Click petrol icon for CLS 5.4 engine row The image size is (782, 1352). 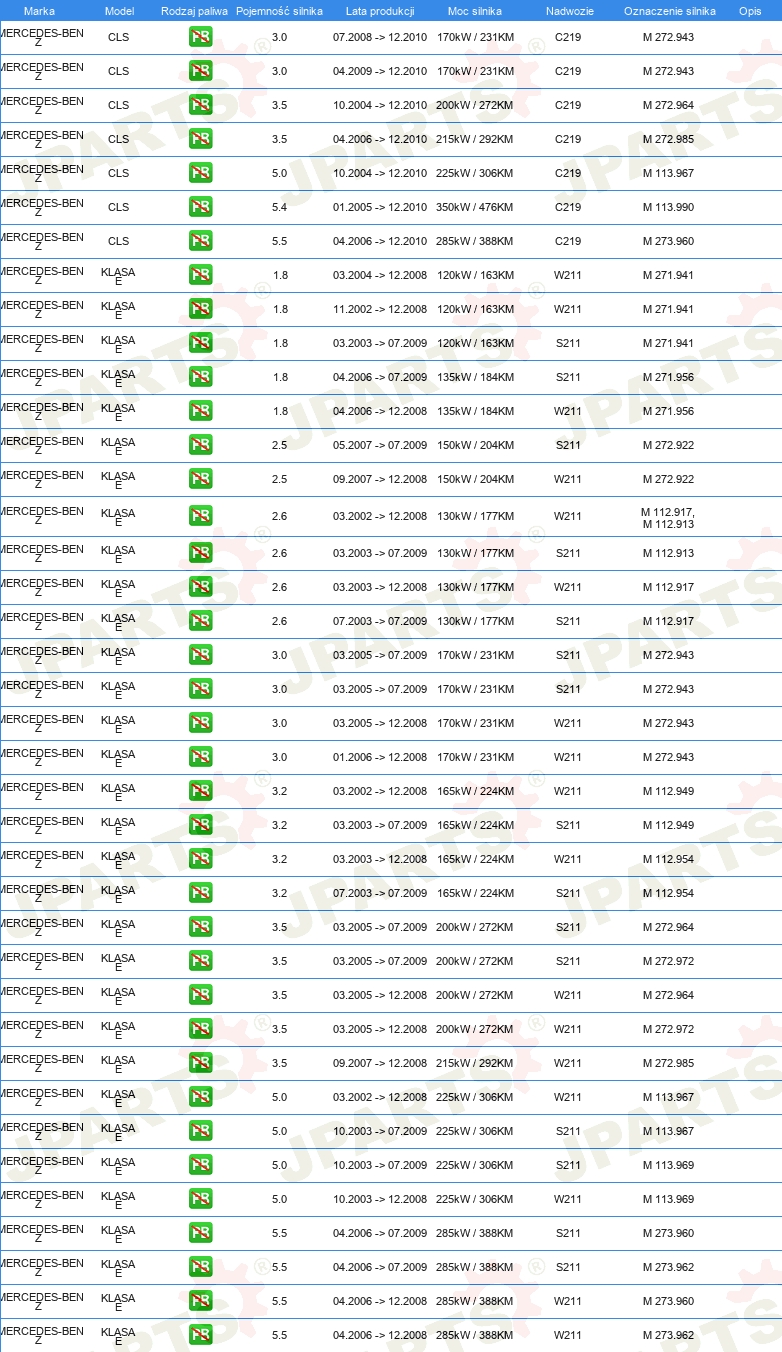200,207
